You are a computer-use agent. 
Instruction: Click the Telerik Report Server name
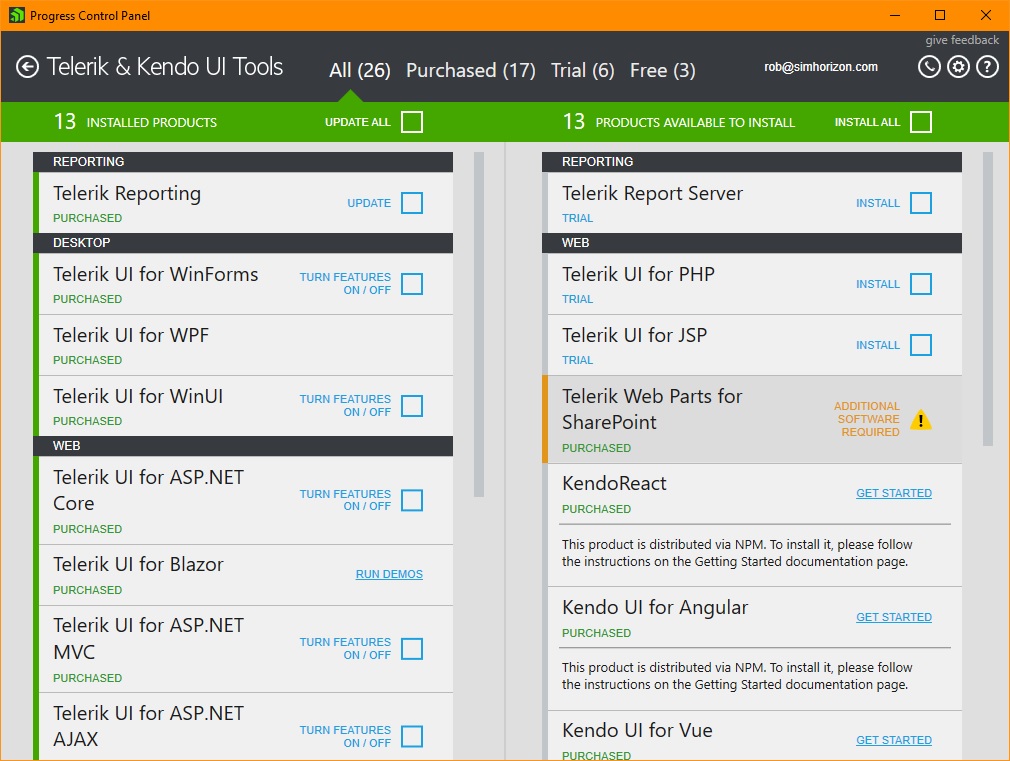click(652, 193)
